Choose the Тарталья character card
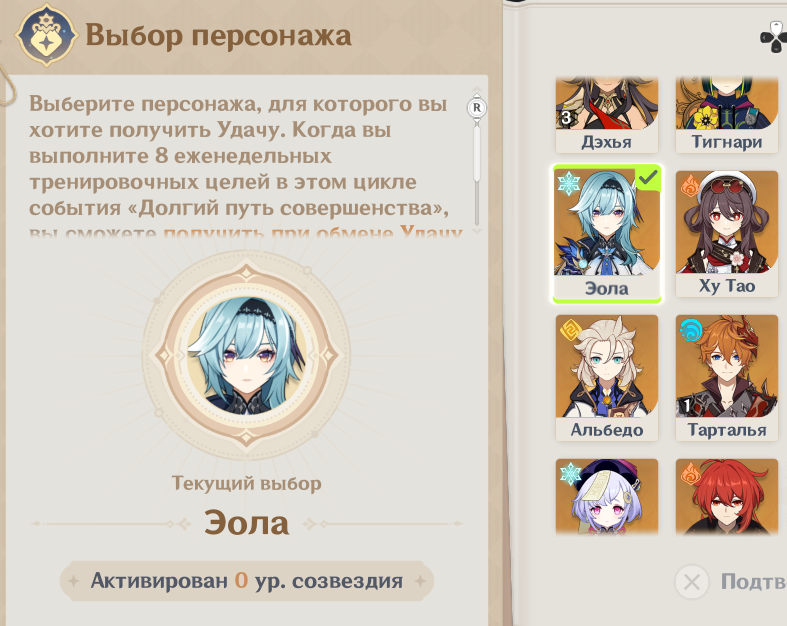The image size is (787, 626). pyautogui.click(x=727, y=378)
